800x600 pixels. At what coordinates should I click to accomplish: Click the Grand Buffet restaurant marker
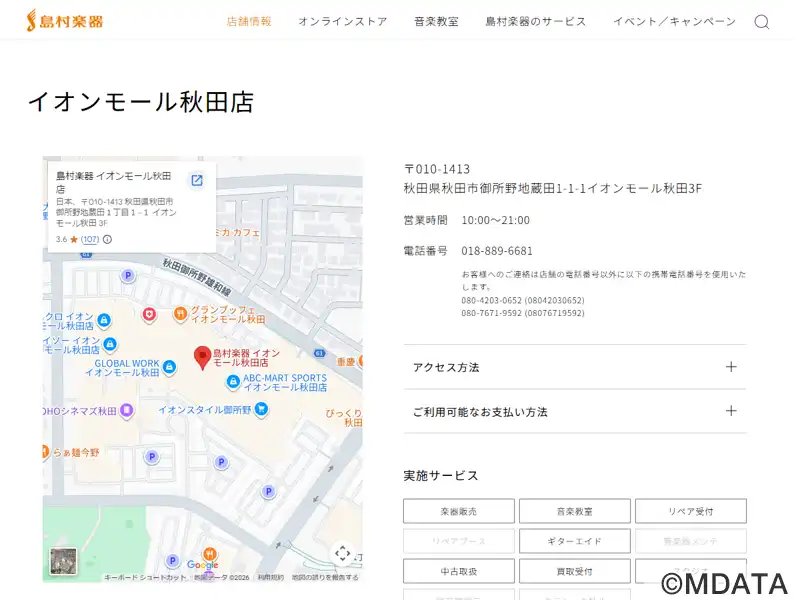tap(180, 313)
